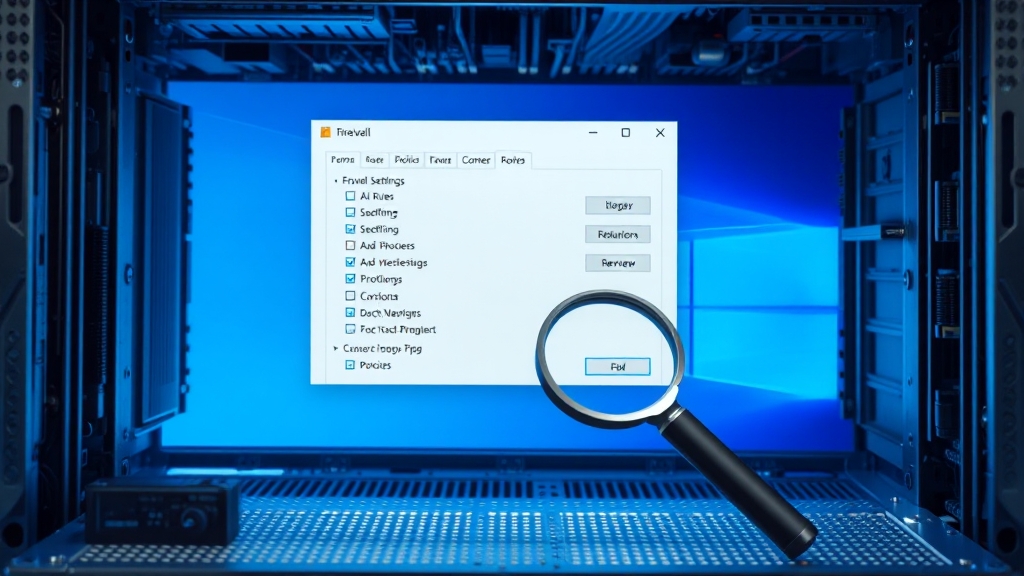Screen dimensions: 1024x576
Task: Untick the checked box directly above 'And Prociers'
Action: click(x=351, y=229)
